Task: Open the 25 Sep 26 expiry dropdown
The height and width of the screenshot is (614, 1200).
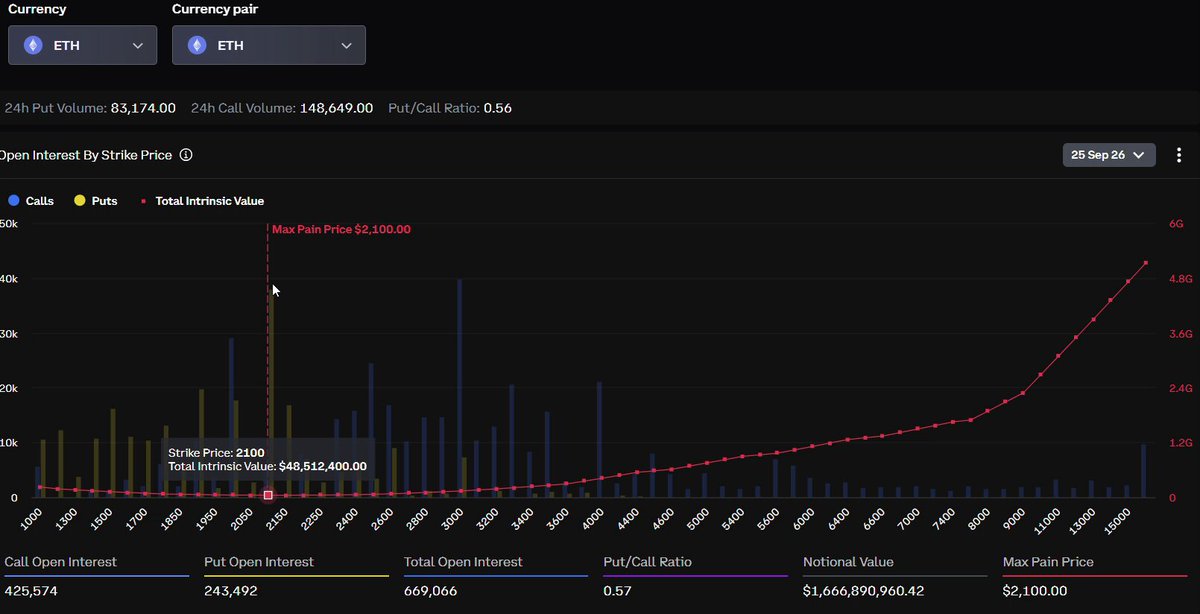Action: 1109,155
